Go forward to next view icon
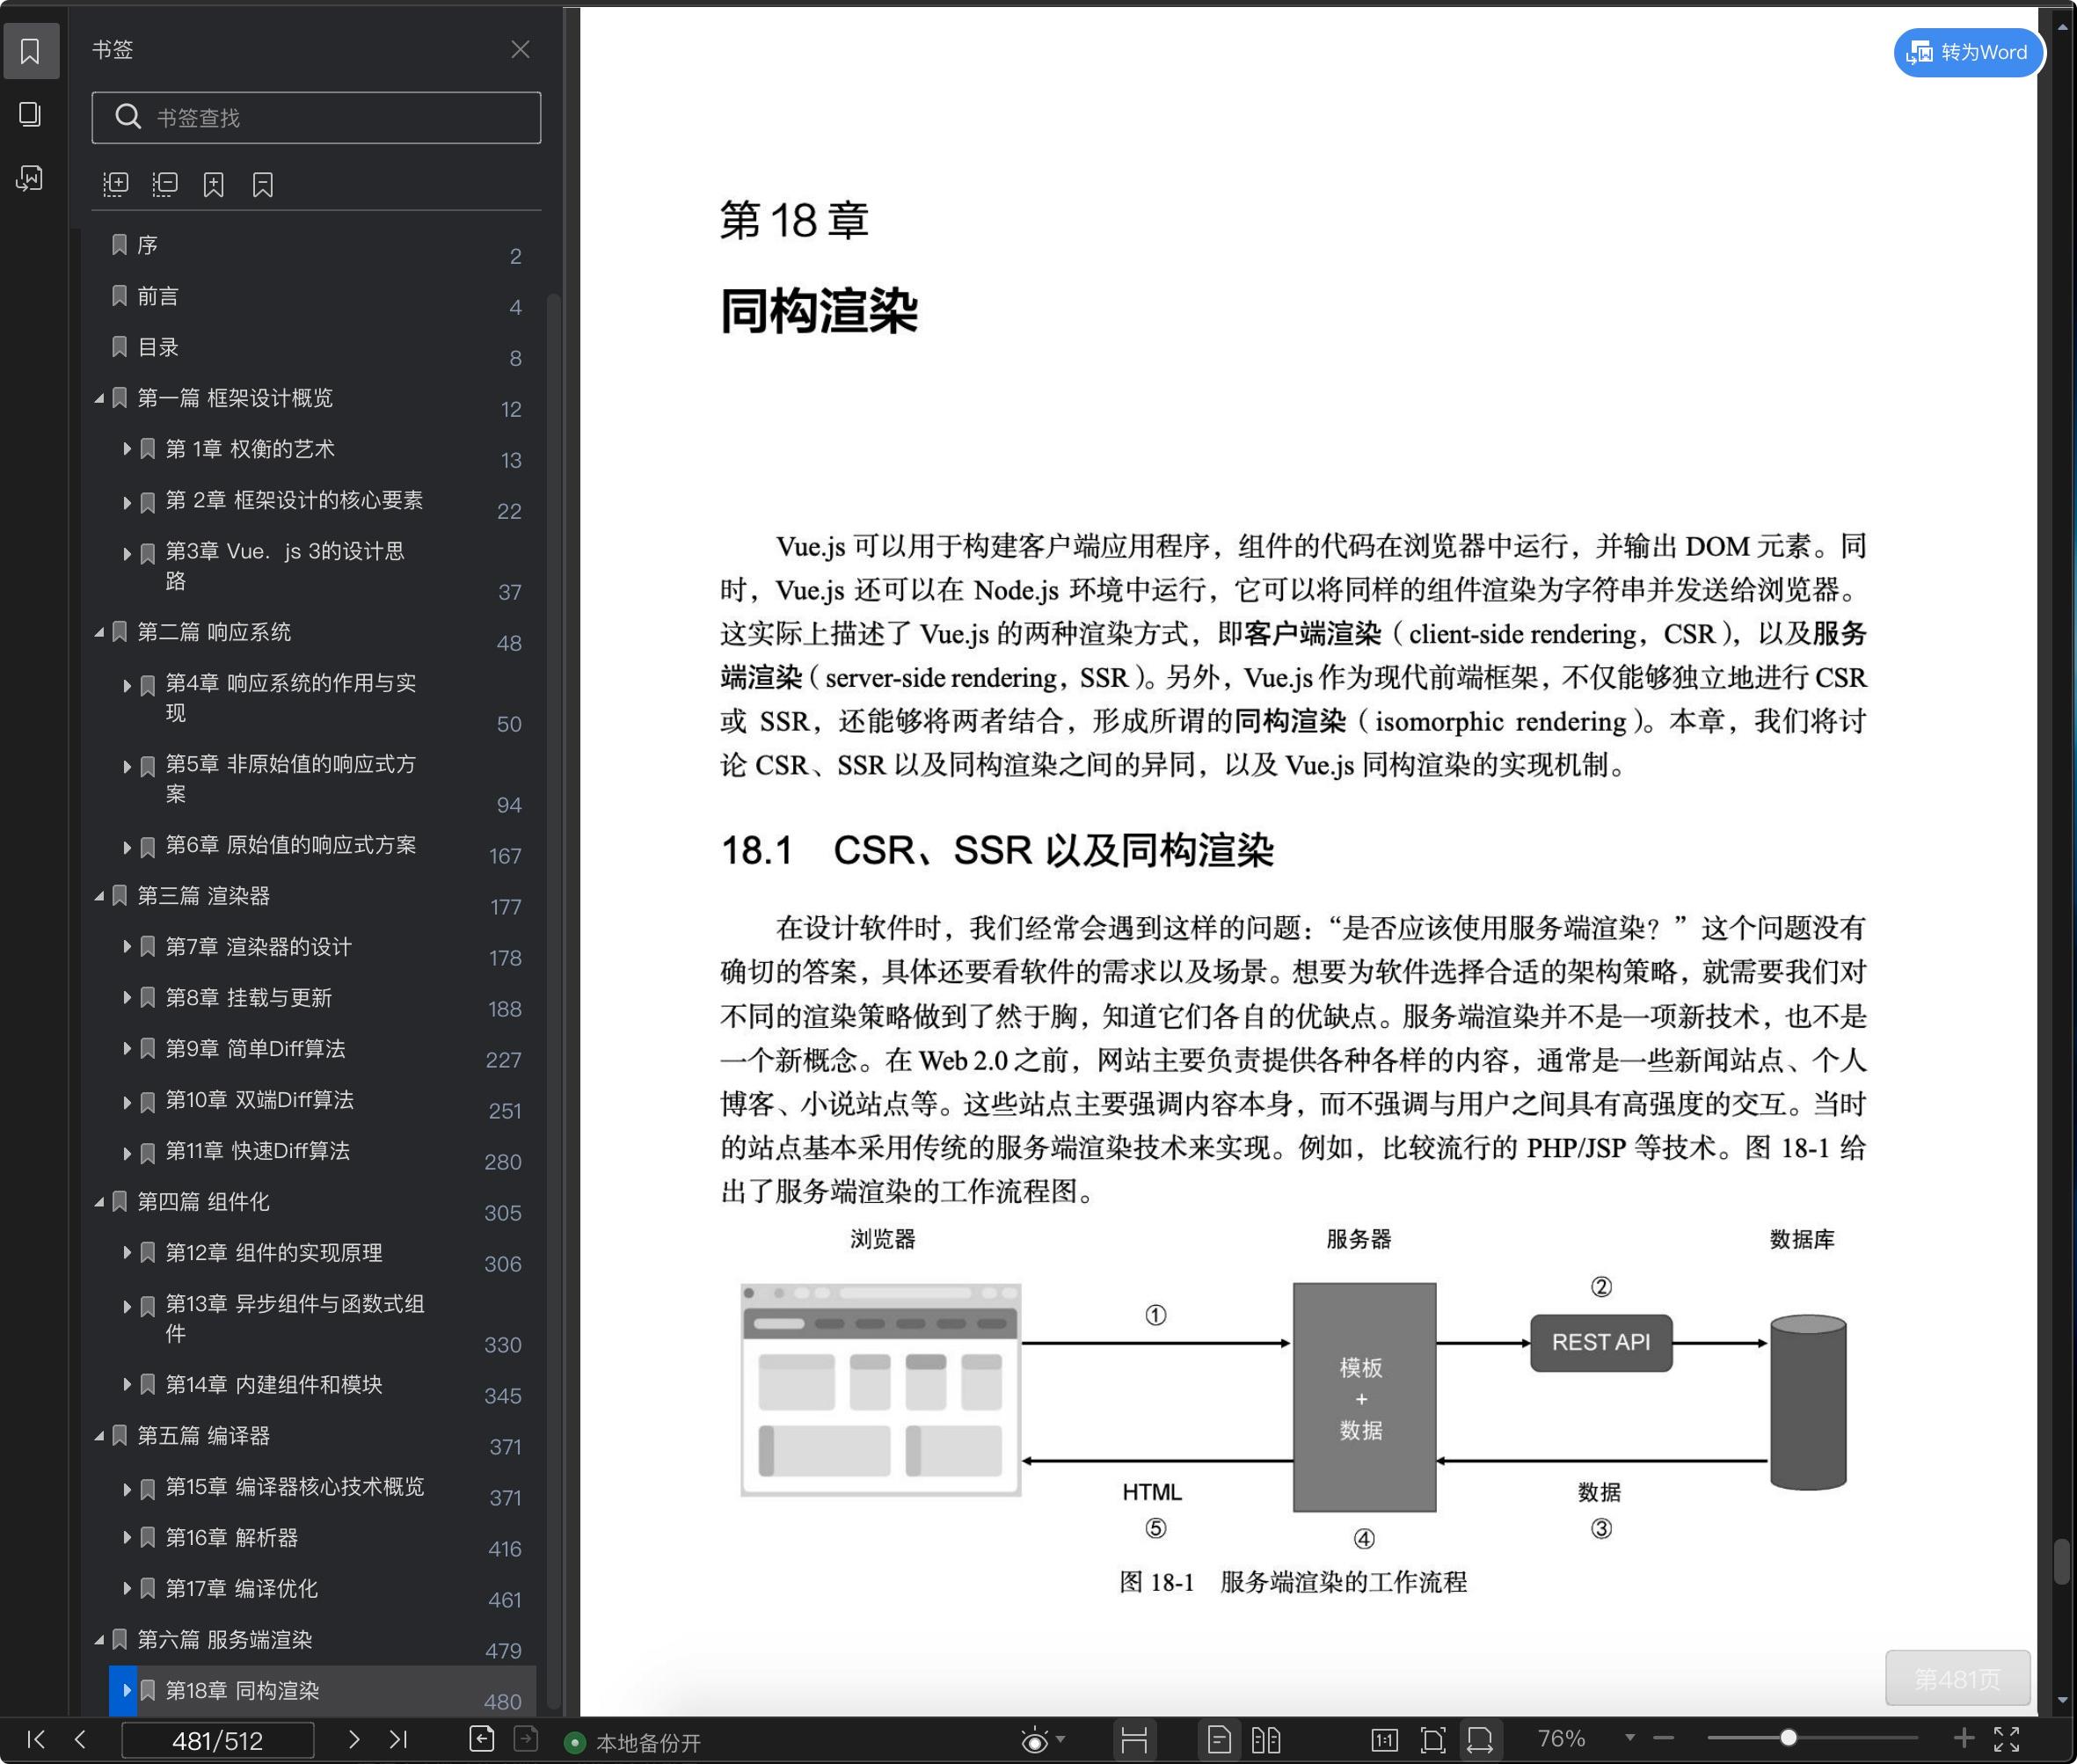Viewport: 2077px width, 1764px height. coord(526,1739)
